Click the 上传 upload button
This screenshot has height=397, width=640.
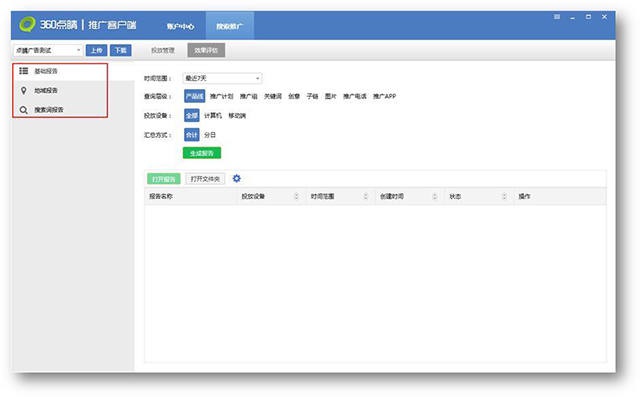click(96, 50)
